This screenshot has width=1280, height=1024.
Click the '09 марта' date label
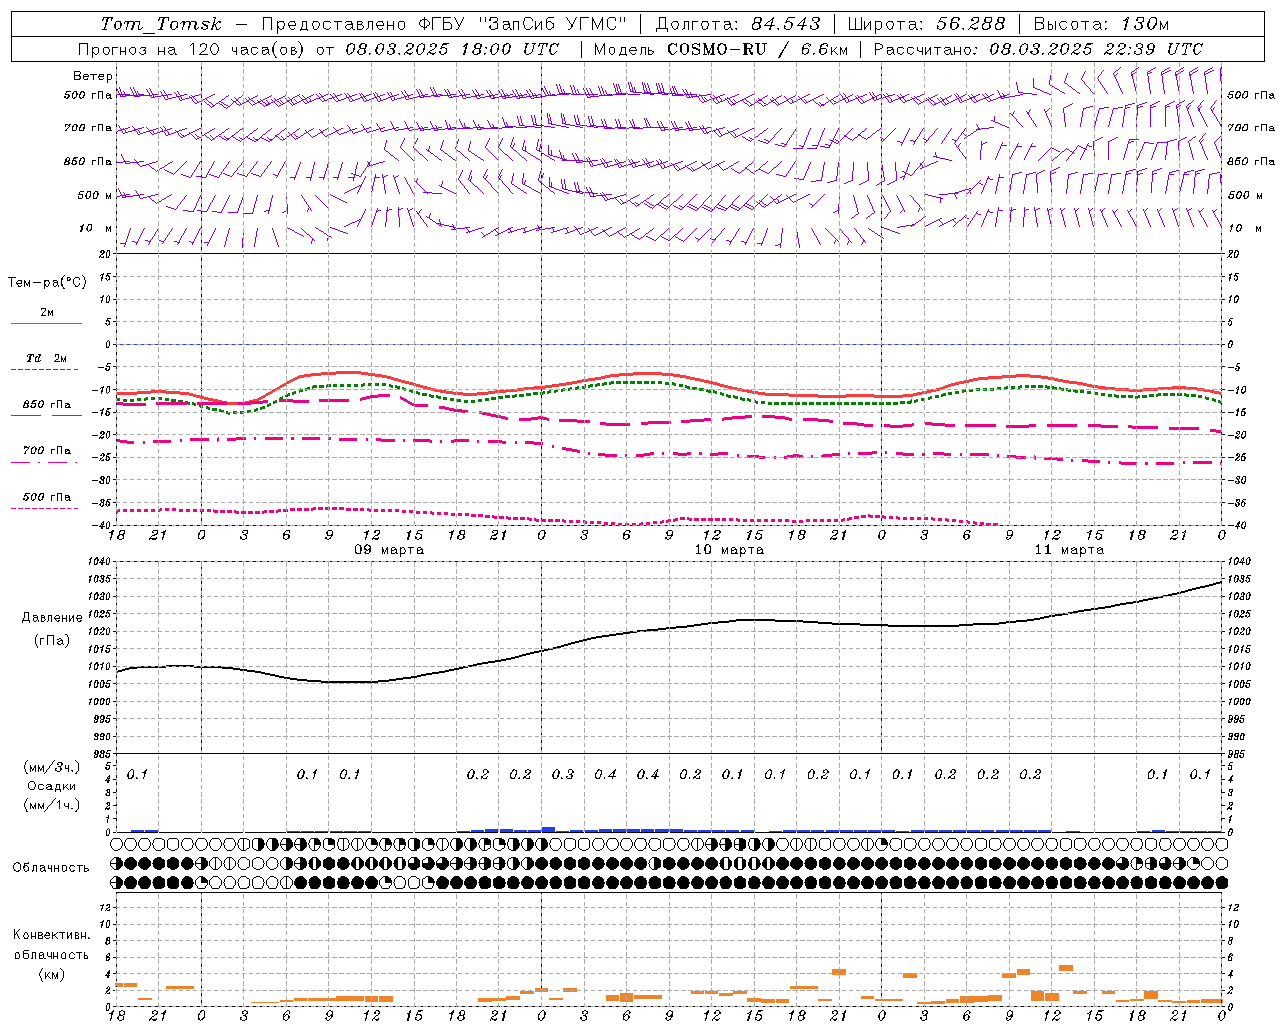click(x=389, y=550)
